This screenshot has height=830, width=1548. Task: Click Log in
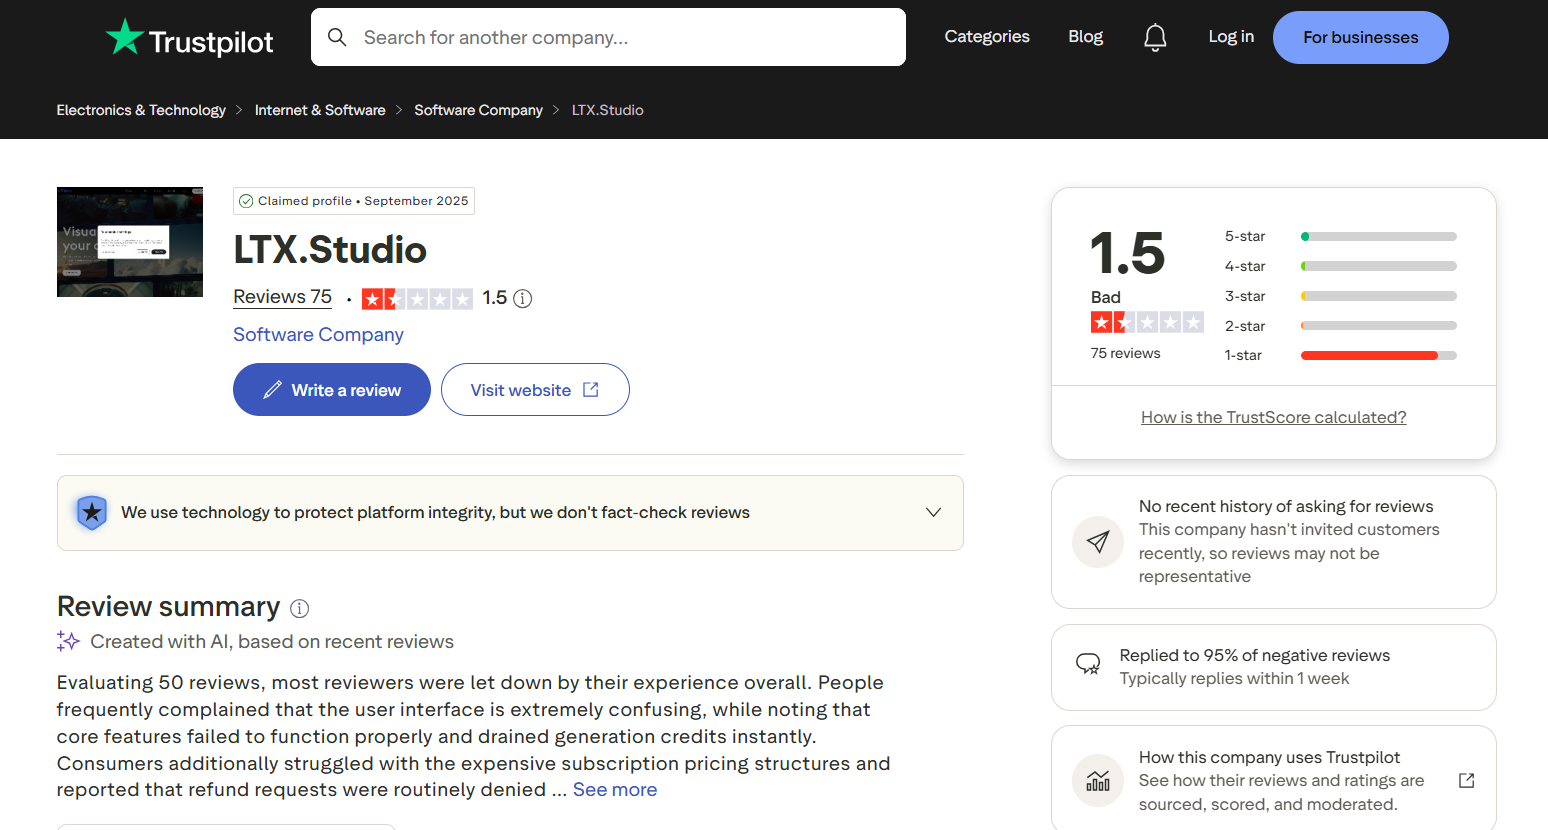[1231, 37]
